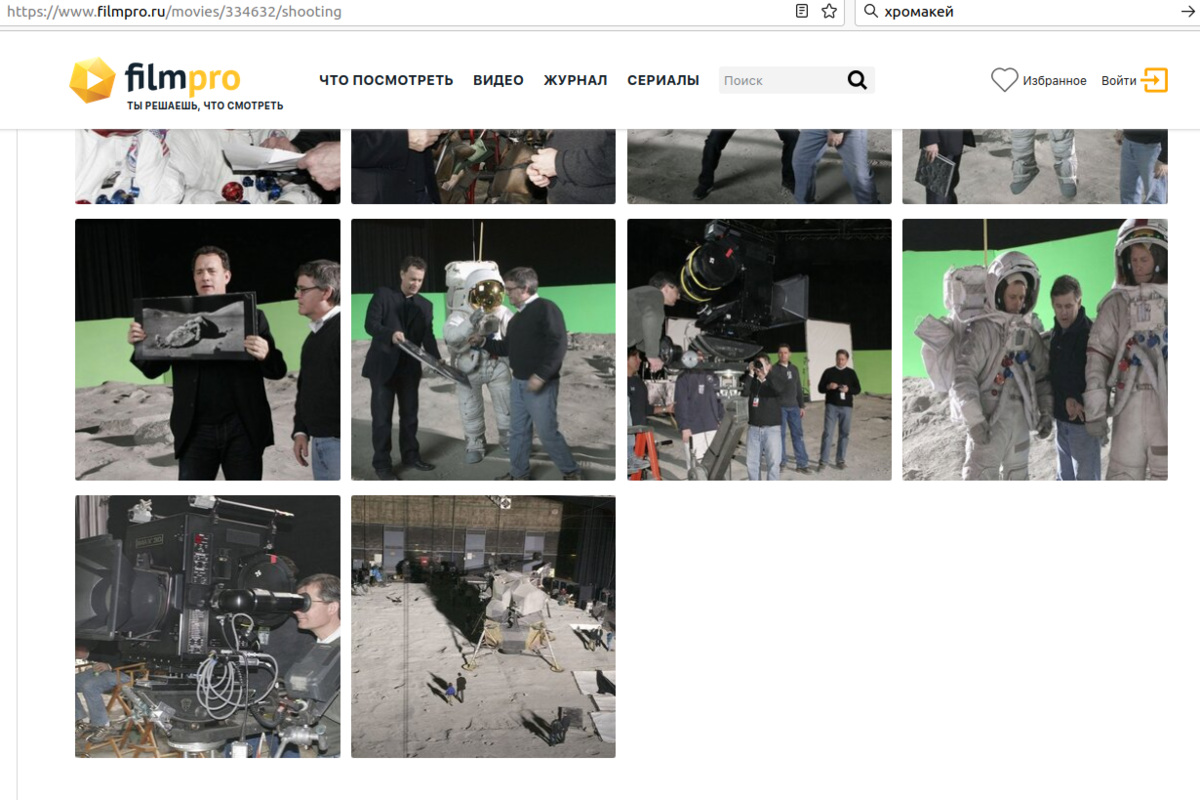Viewport: 1200px width, 800px height.
Task: Click the magnifier search icon on filmpro
Action: [x=857, y=80]
